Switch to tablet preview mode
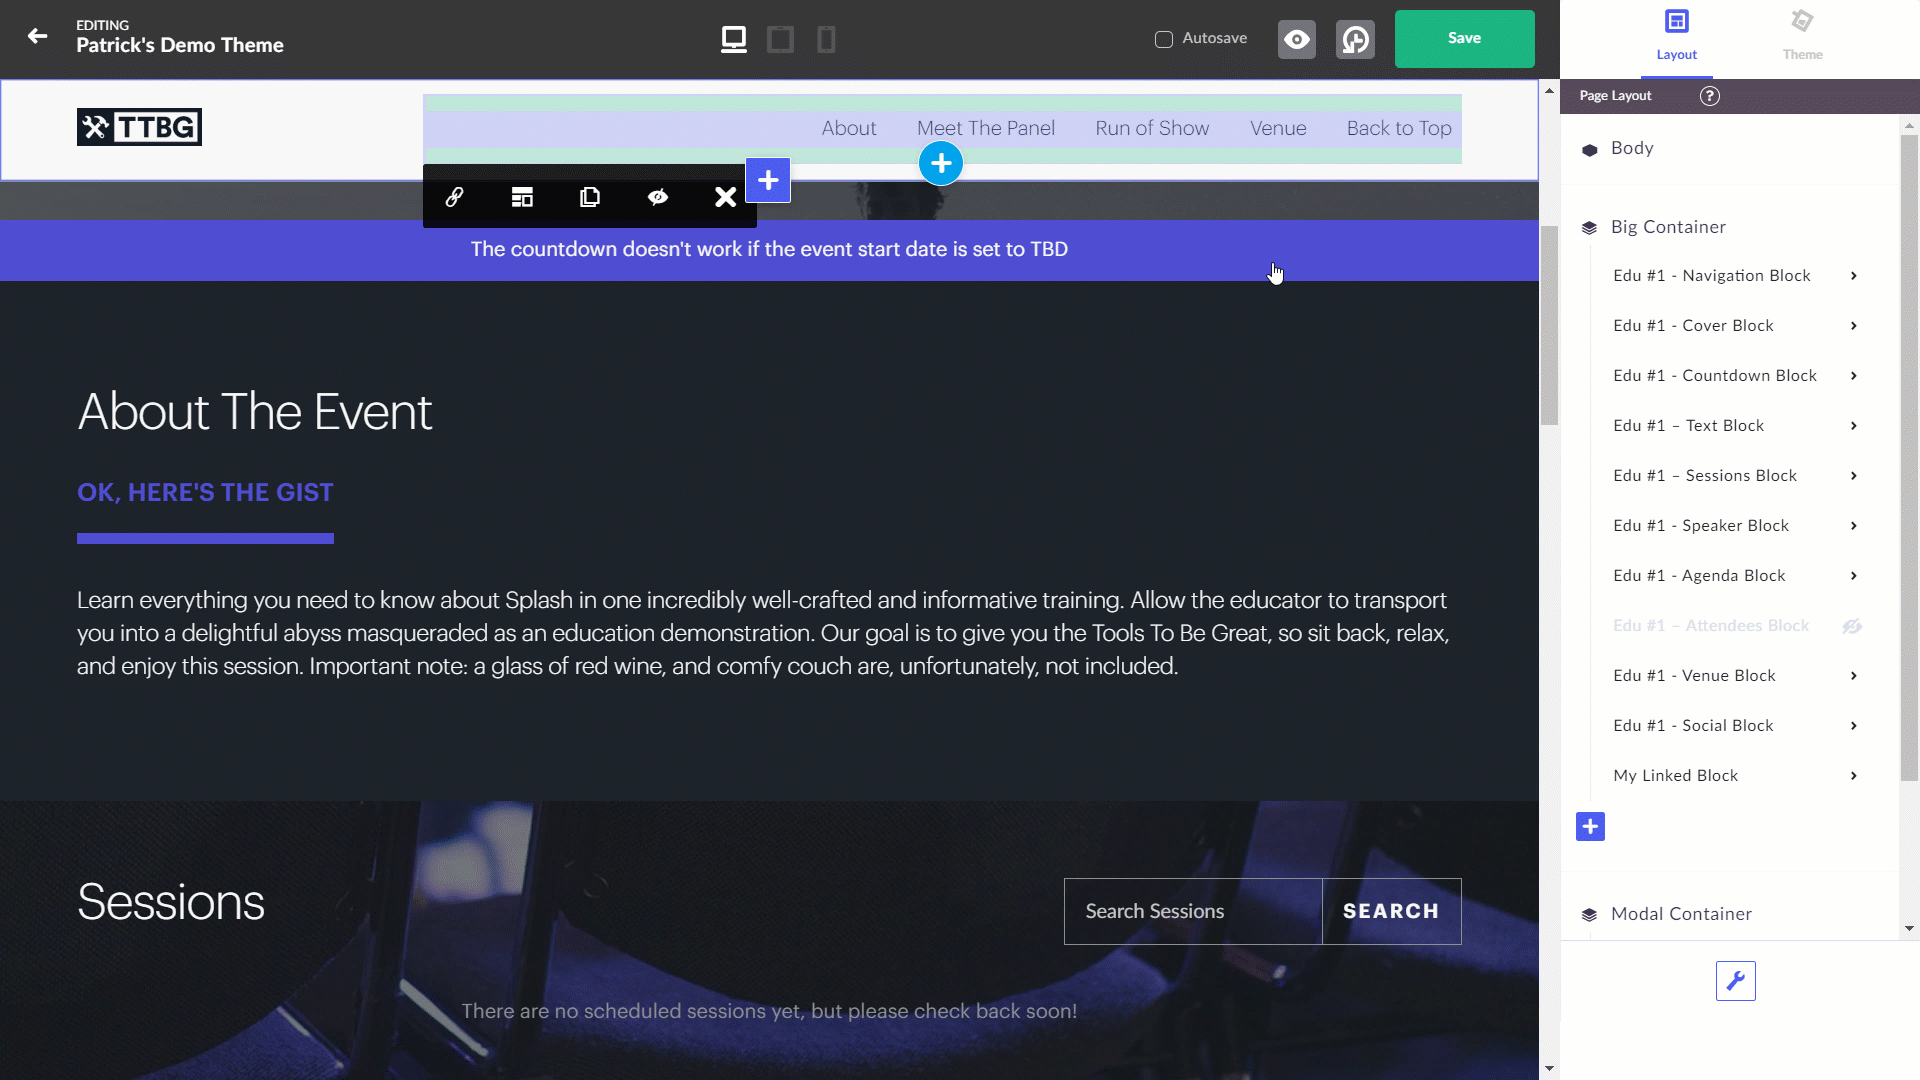Viewport: 1920px width, 1080px height. (x=780, y=39)
